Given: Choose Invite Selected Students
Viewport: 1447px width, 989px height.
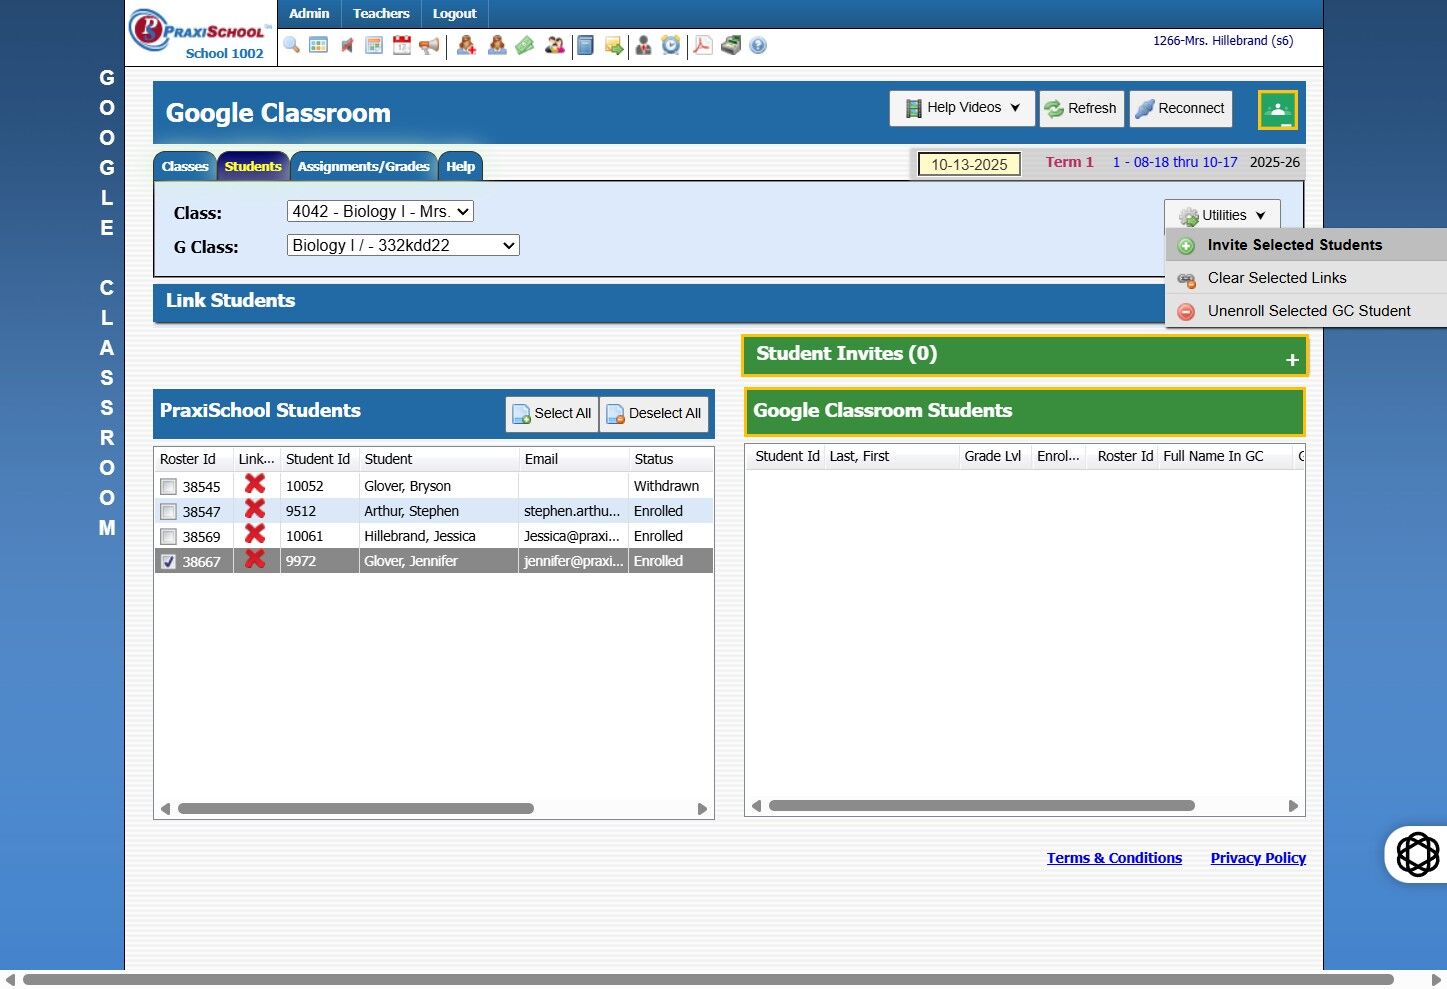Looking at the screenshot, I should [x=1306, y=245].
